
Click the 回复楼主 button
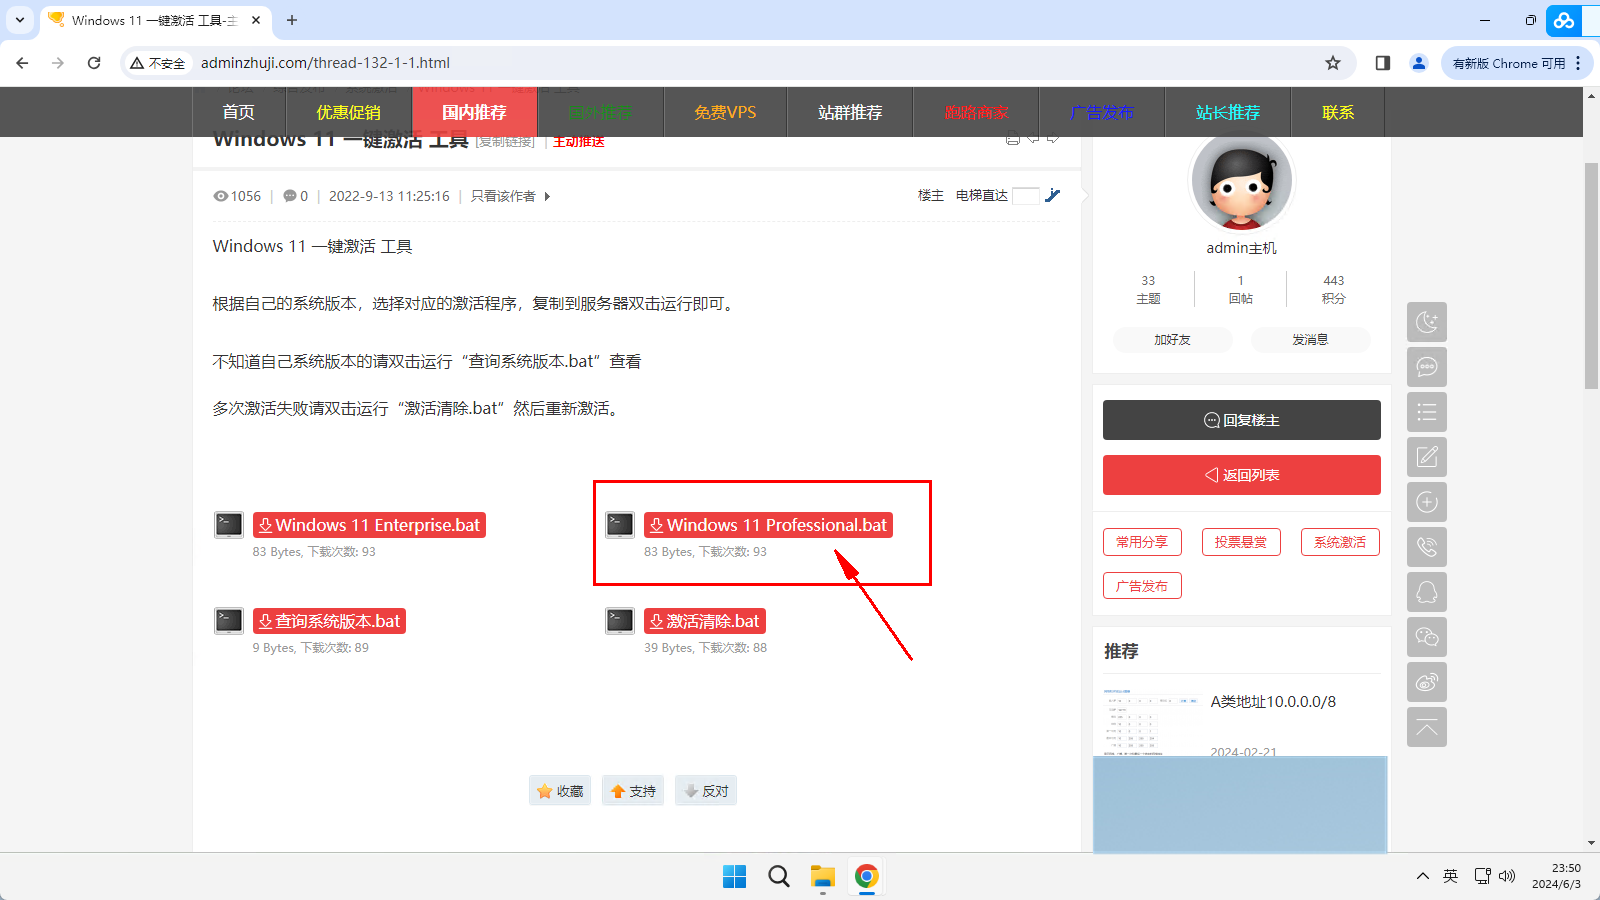(1241, 420)
